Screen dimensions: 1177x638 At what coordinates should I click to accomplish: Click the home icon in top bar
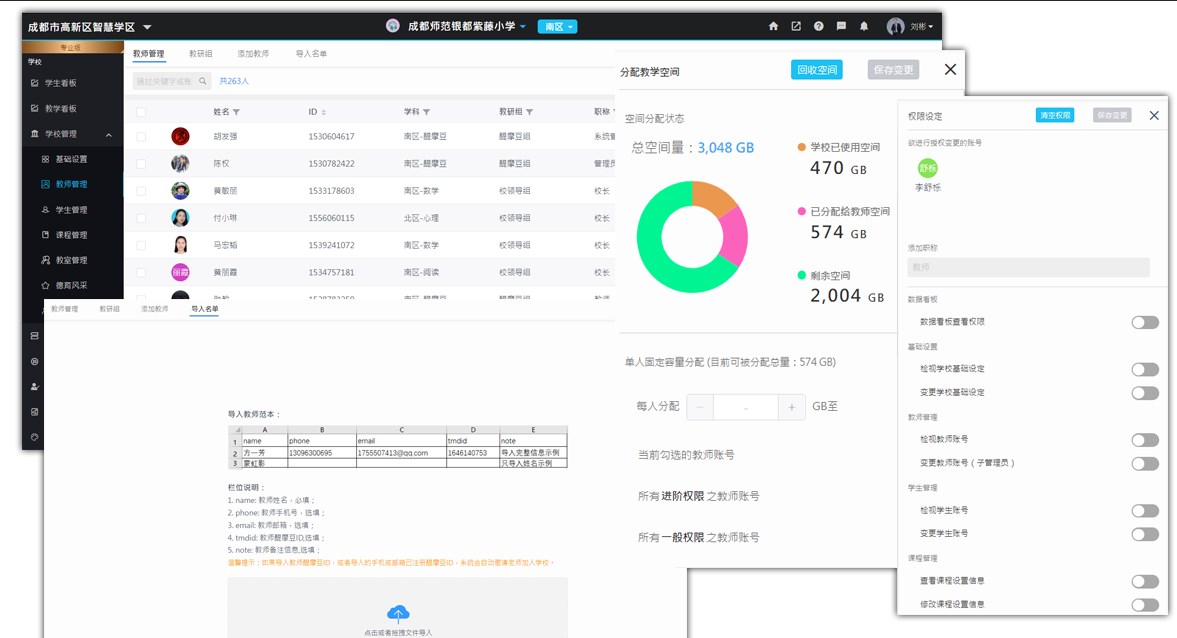773,27
